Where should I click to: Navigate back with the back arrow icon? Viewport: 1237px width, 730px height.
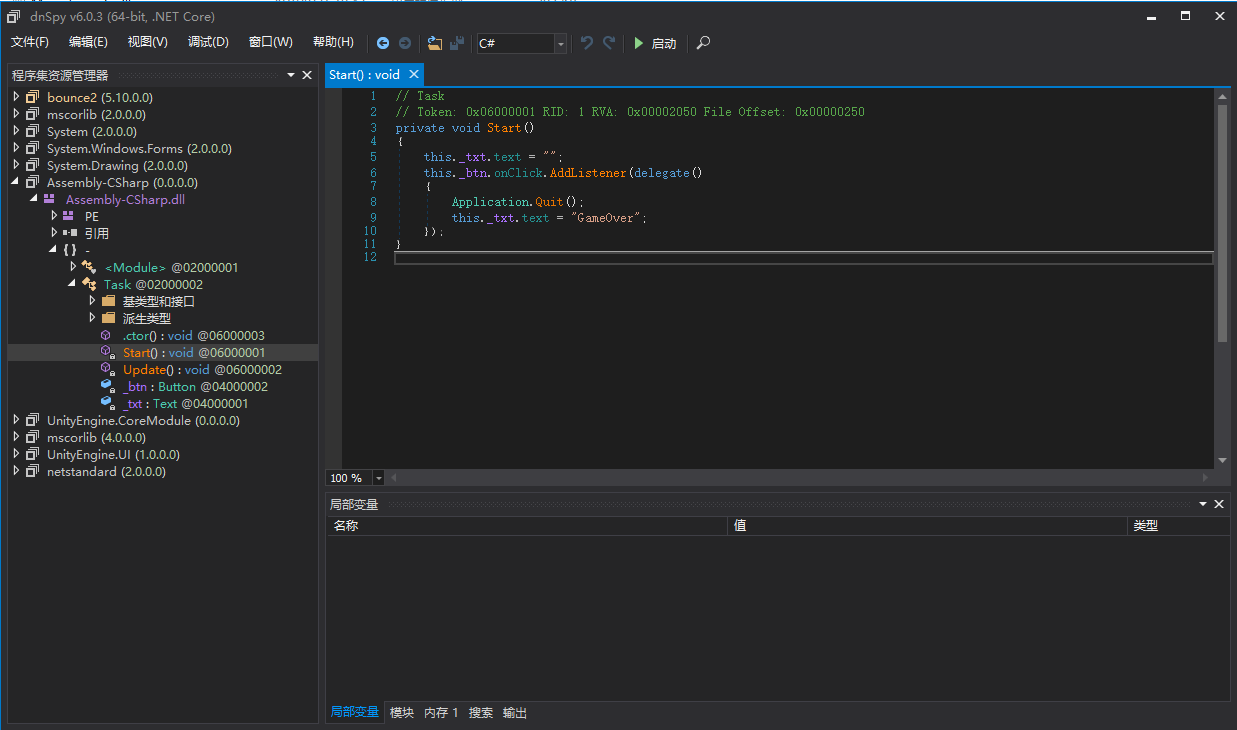(383, 43)
